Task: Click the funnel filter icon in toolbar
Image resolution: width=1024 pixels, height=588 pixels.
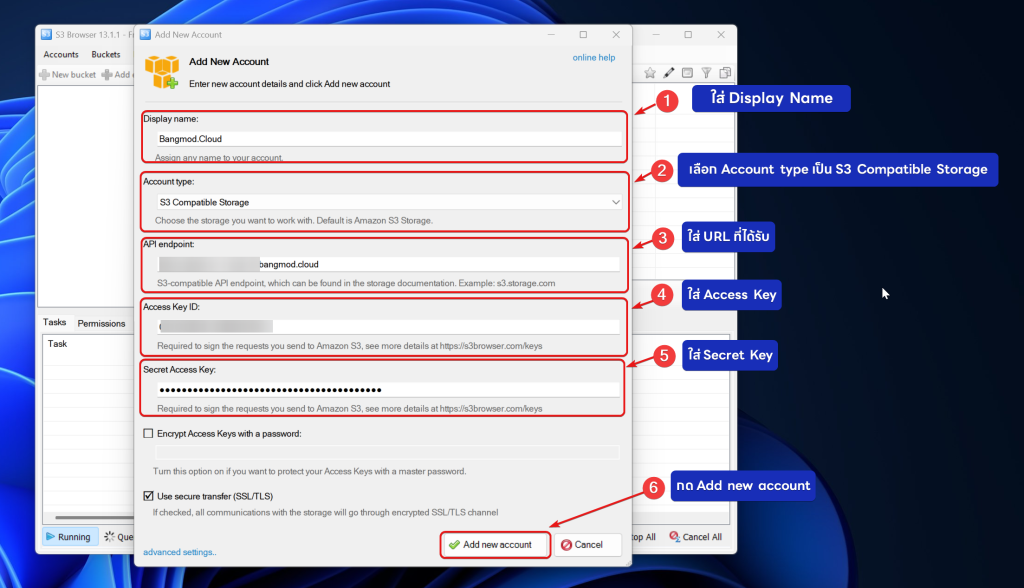Action: point(706,73)
